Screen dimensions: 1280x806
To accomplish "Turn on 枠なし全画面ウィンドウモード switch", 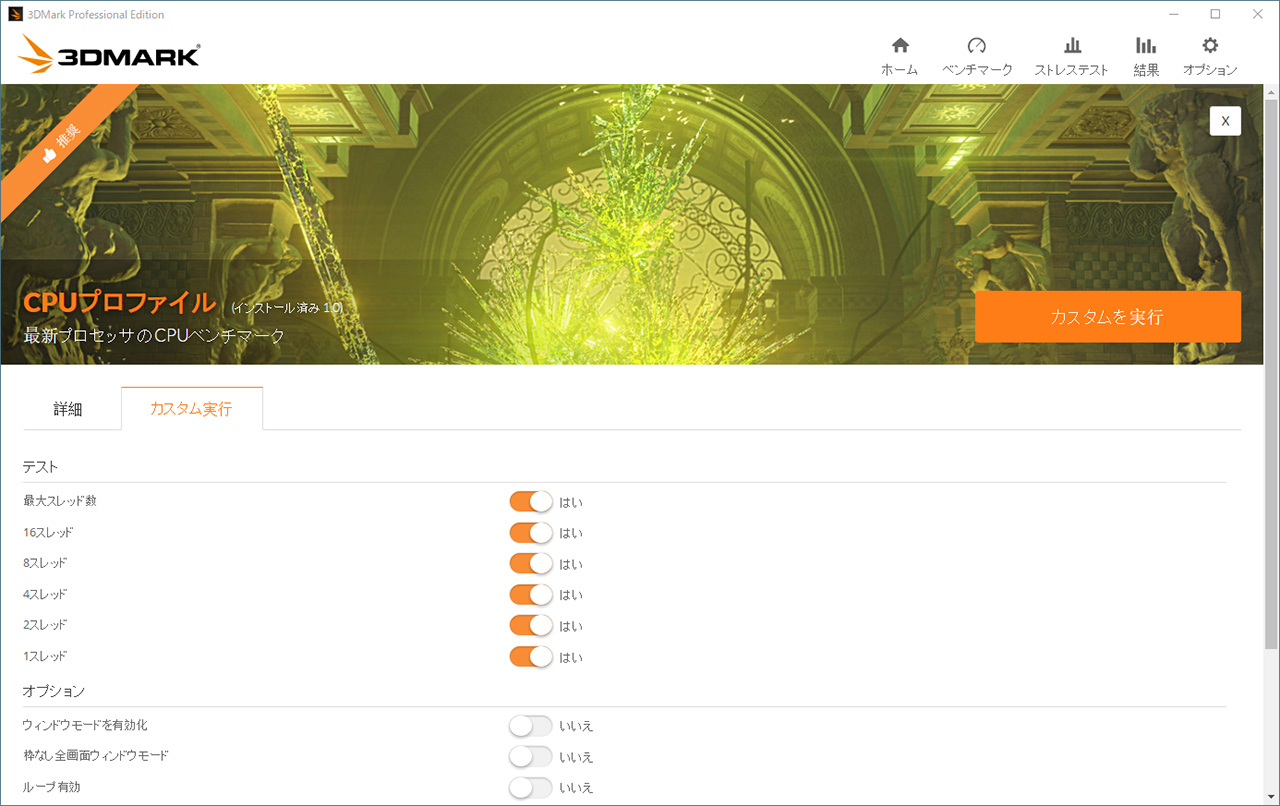I will point(531,756).
